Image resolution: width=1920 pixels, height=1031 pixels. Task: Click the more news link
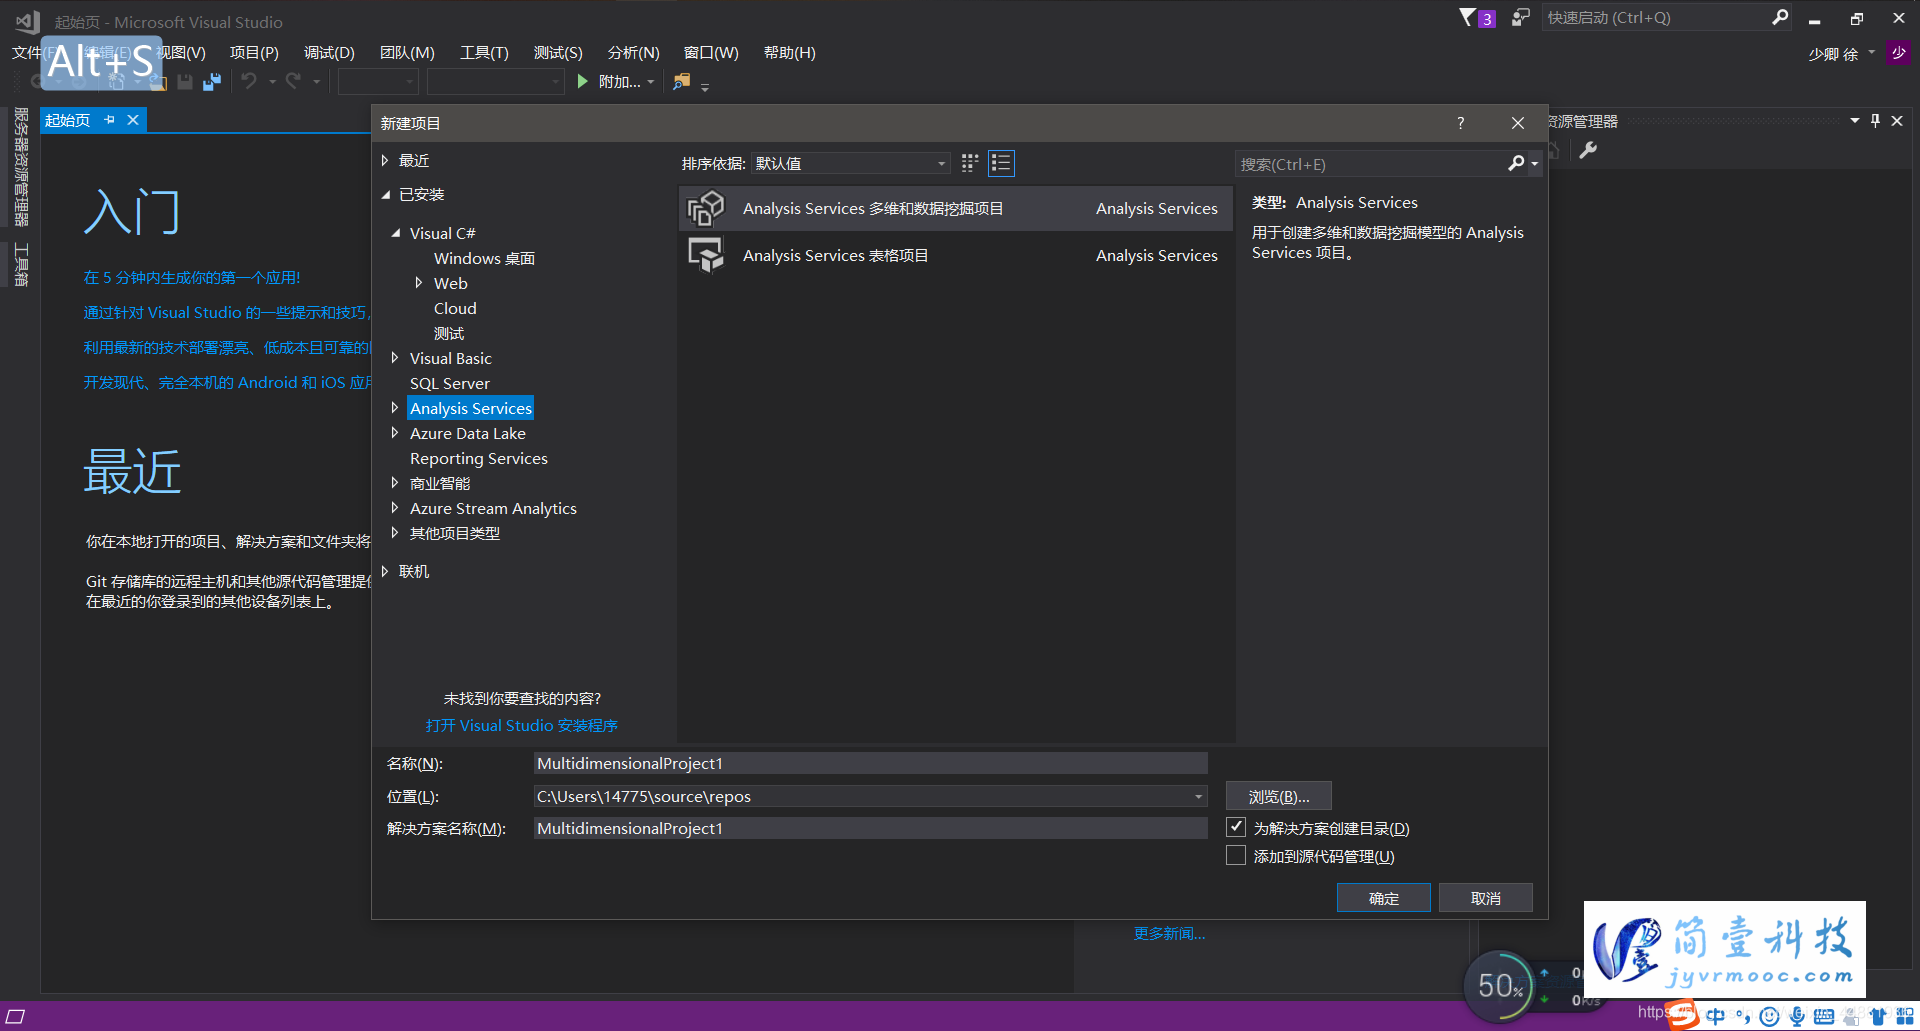(x=1169, y=933)
